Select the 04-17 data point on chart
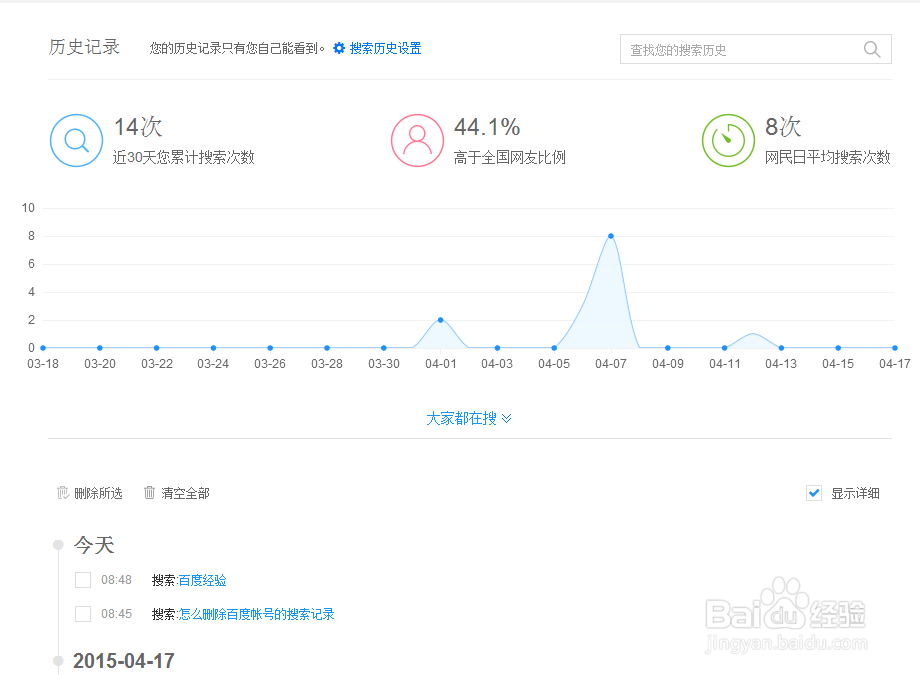 pos(895,348)
